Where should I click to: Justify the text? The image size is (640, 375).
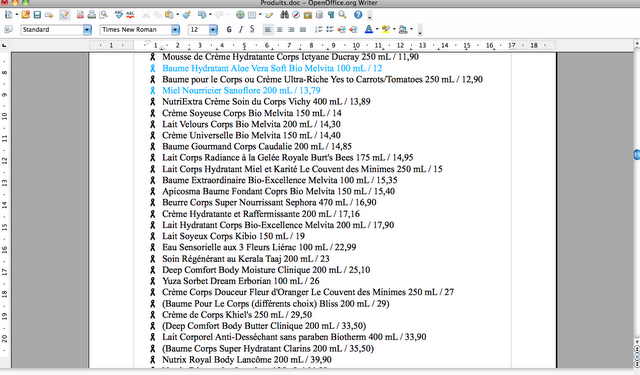[303, 29]
